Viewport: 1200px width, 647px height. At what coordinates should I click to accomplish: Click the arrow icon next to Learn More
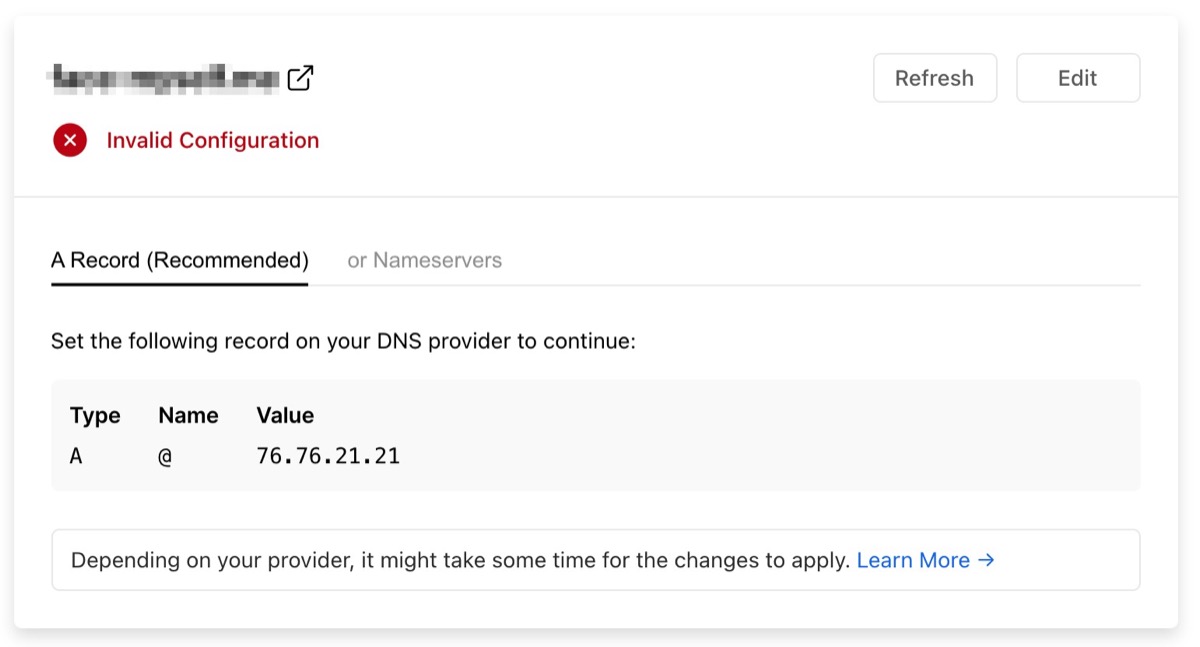click(x=987, y=560)
